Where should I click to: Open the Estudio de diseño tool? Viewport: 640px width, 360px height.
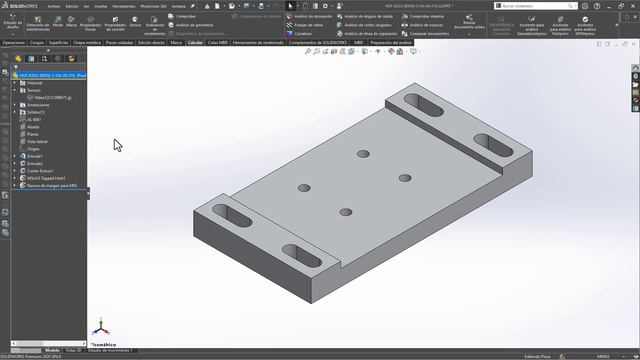click(x=13, y=22)
